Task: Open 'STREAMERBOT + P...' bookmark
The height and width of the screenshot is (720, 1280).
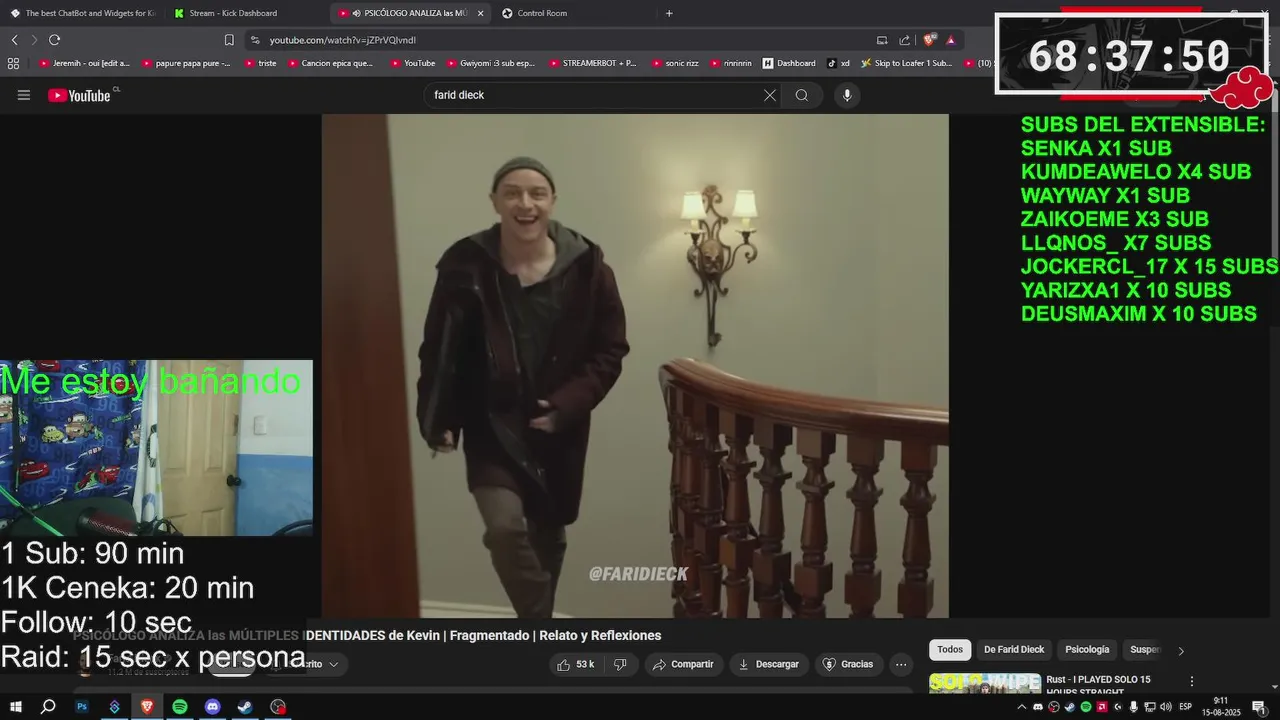Action: click(592, 63)
